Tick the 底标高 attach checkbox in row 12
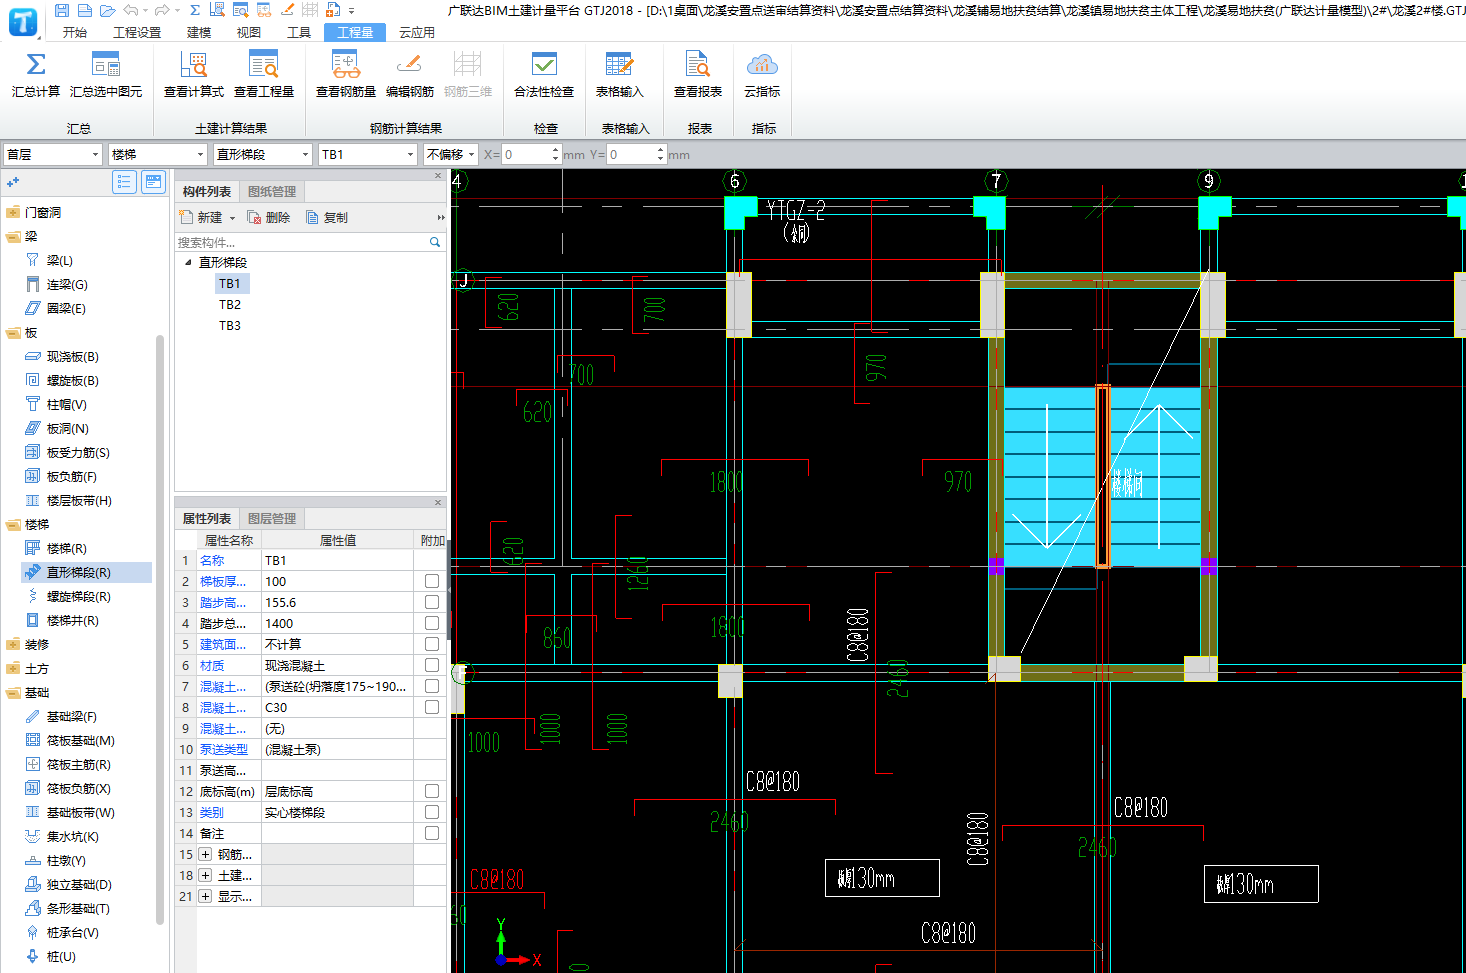Viewport: 1466px width, 973px height. (432, 791)
